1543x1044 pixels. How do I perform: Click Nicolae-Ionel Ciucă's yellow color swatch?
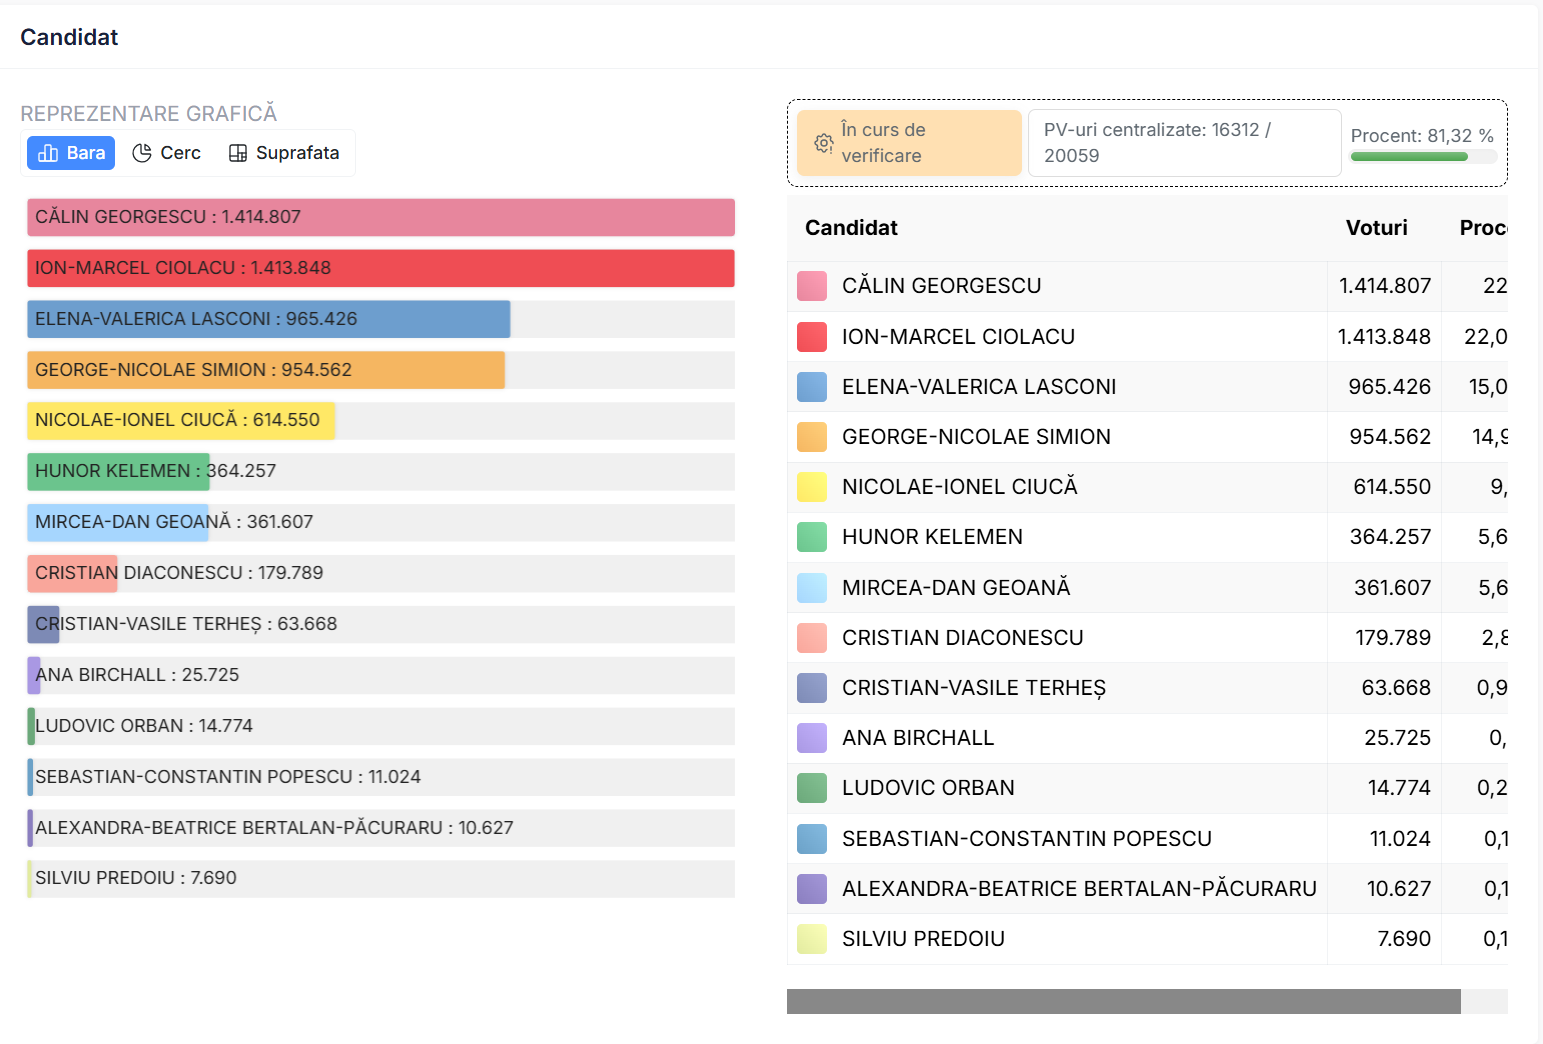[811, 487]
